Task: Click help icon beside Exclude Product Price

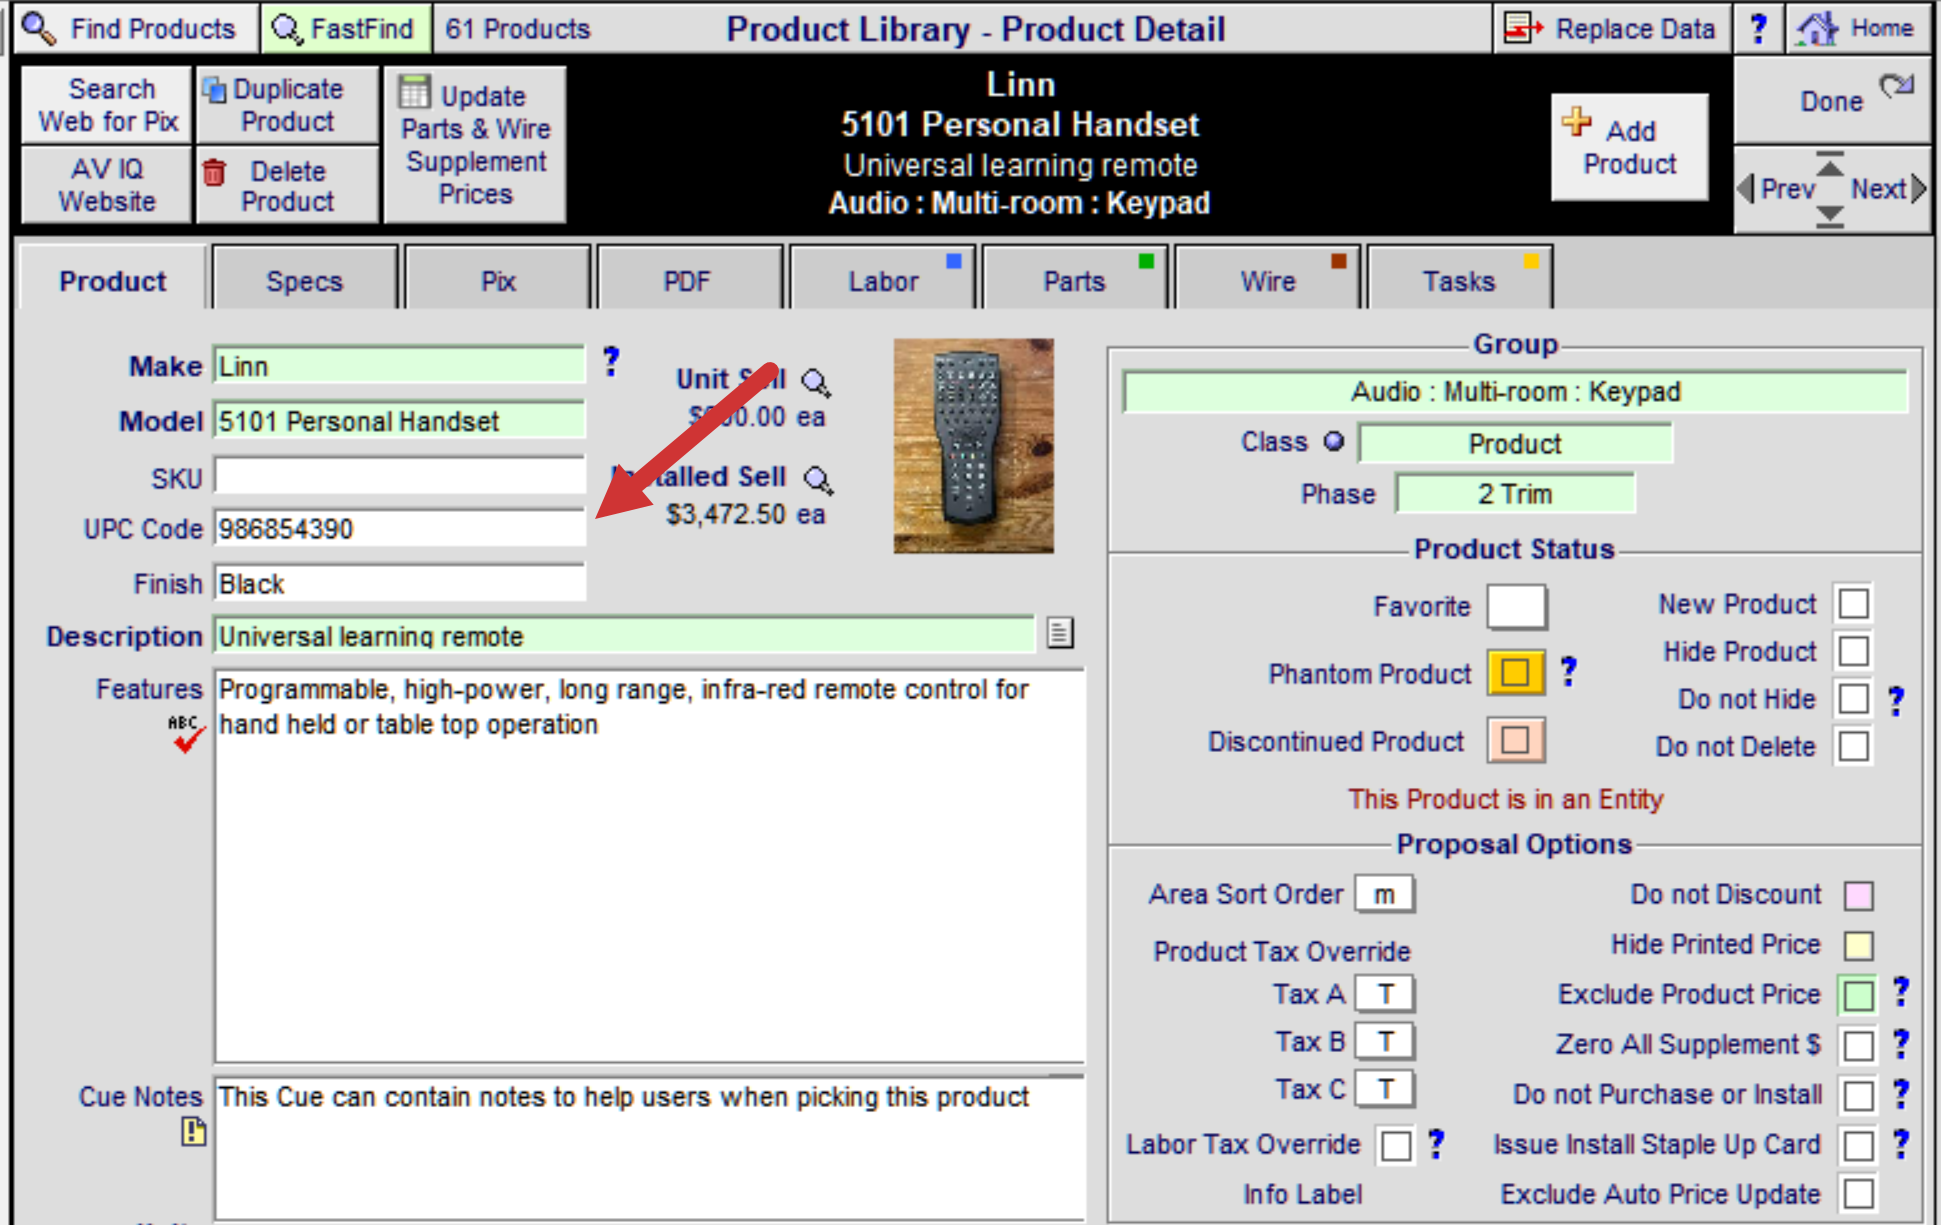Action: pos(1900,992)
